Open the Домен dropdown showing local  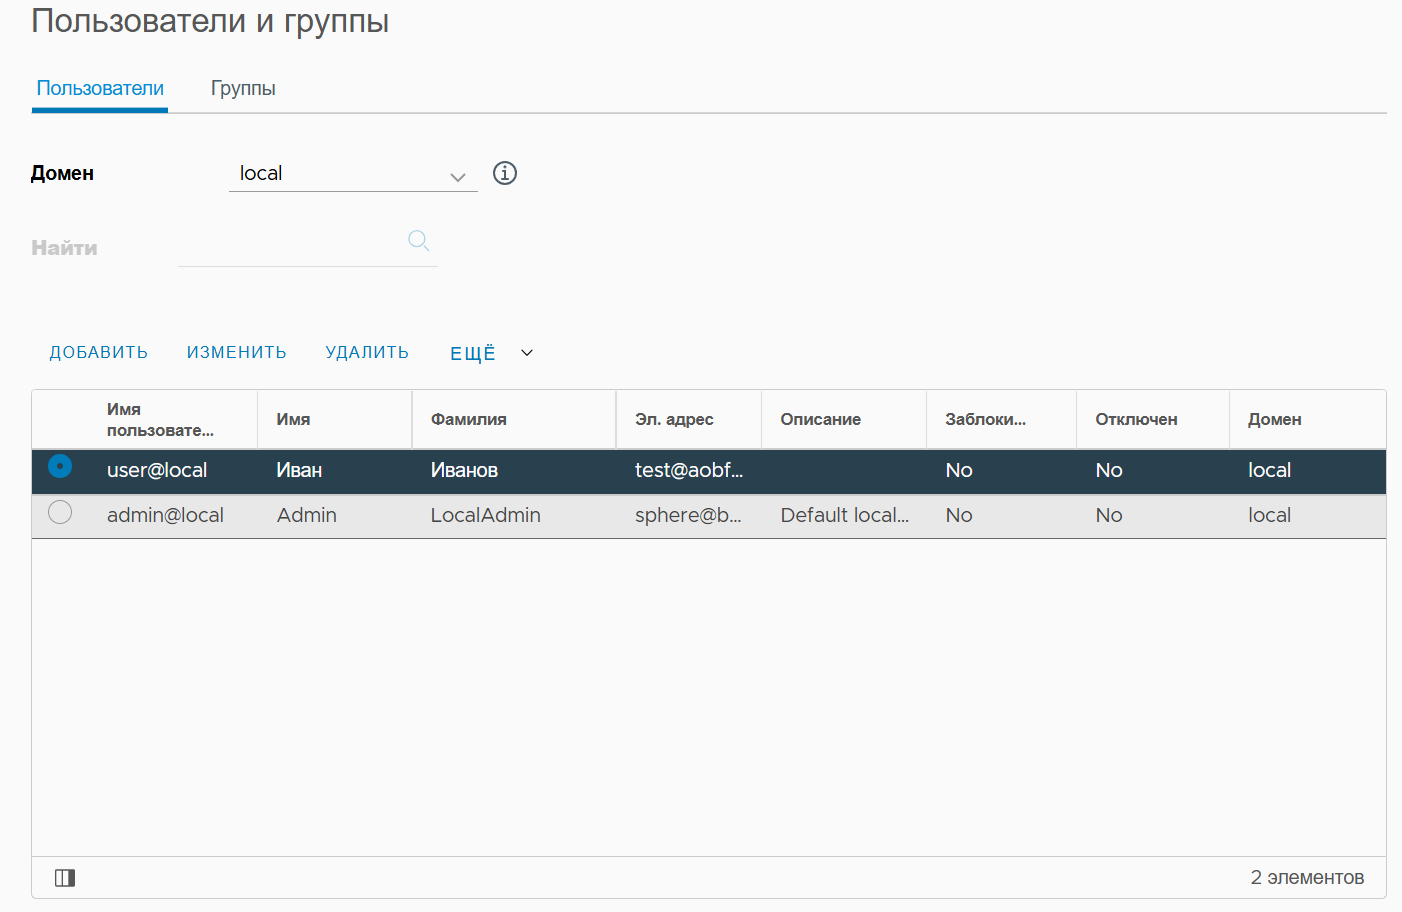tap(353, 174)
